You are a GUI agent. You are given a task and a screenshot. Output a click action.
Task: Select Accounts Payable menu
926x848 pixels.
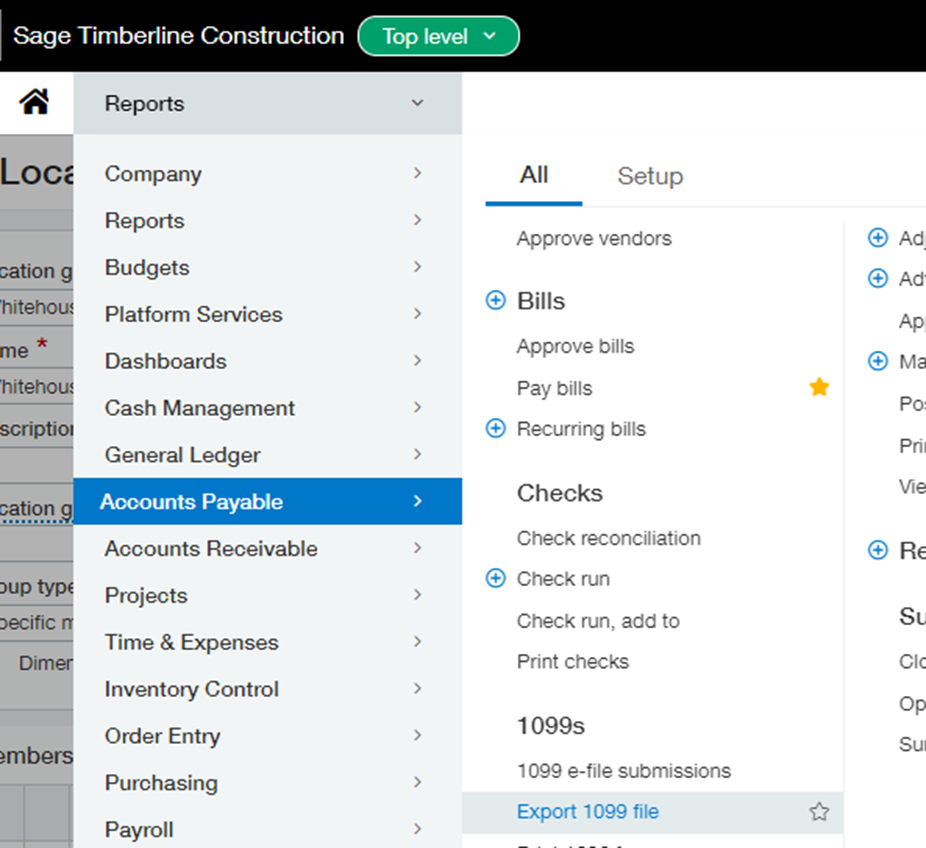pos(268,501)
